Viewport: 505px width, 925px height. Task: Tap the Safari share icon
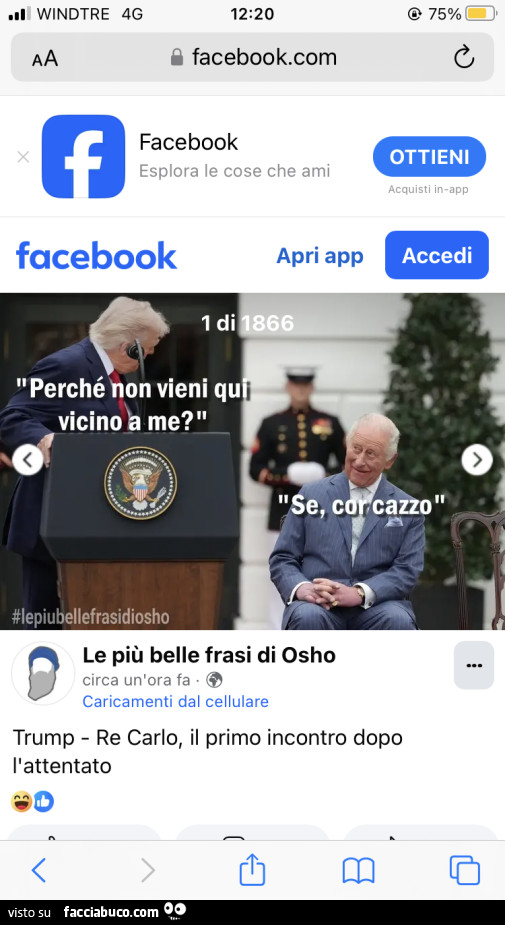click(x=252, y=869)
